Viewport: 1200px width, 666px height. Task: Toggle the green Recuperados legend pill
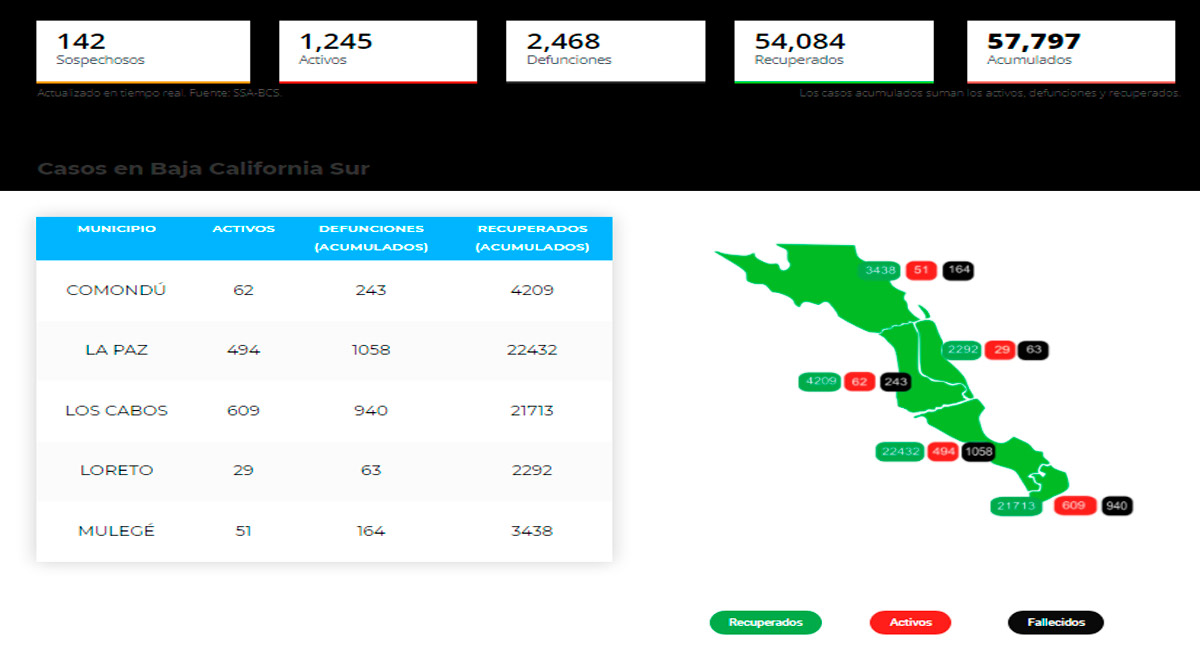(x=765, y=622)
